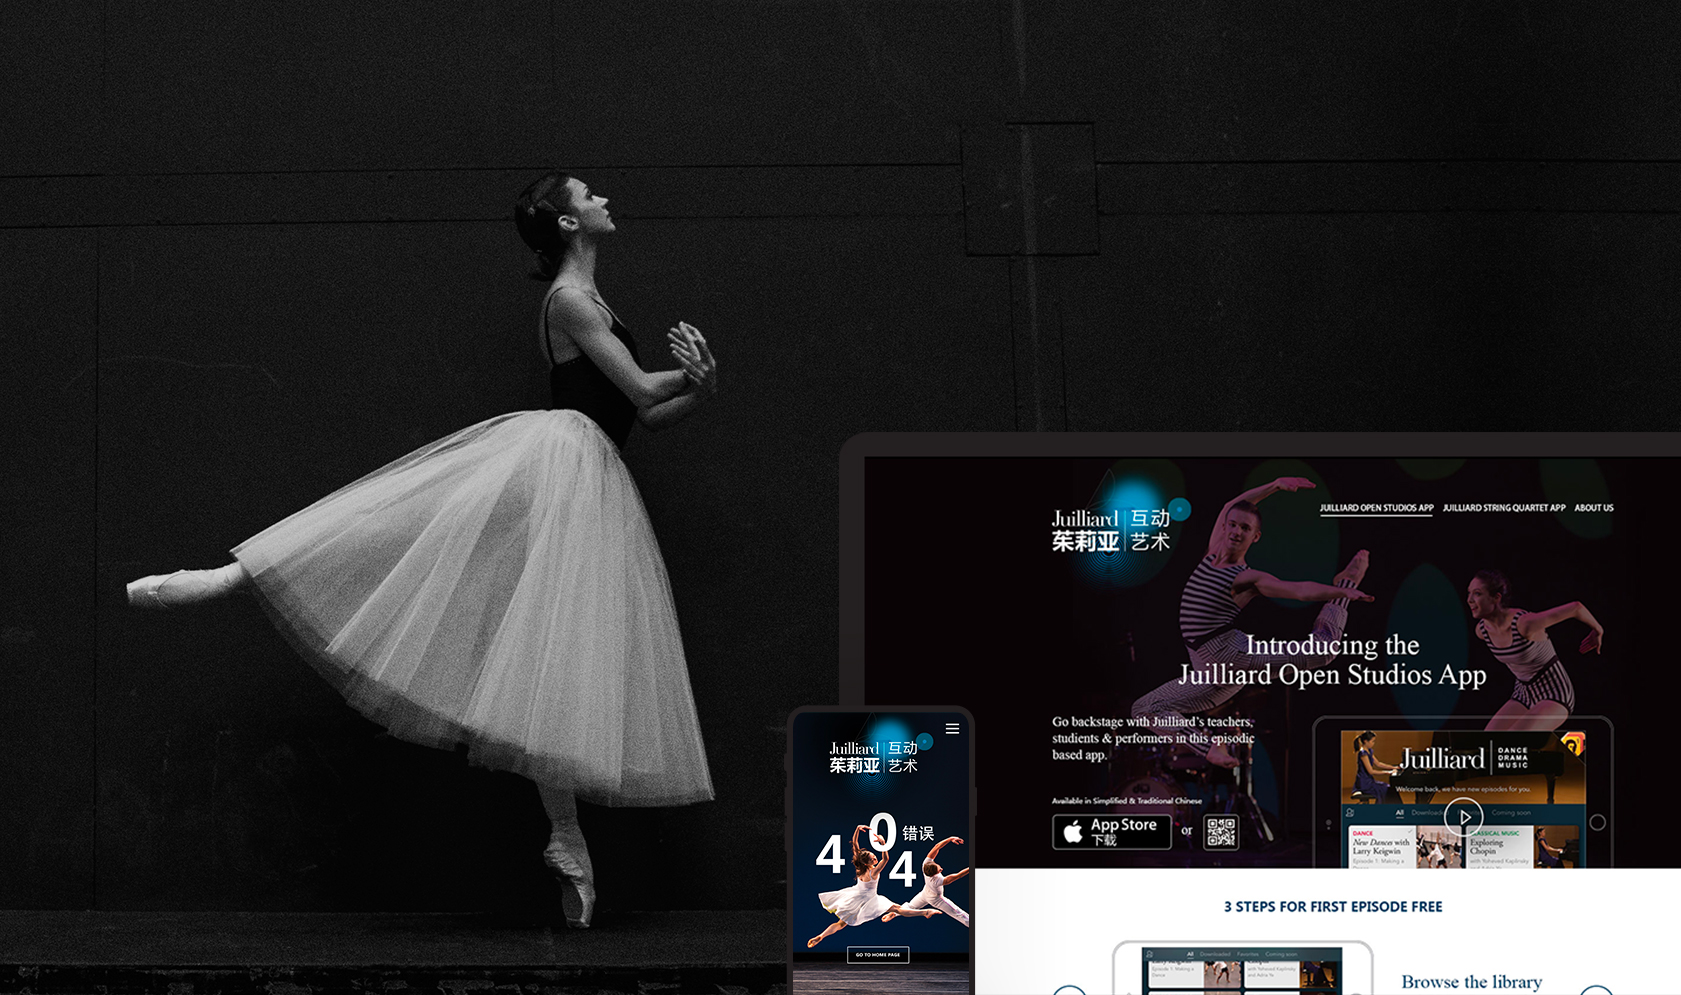Click the Juilliard 互动艺术 logo
Viewport: 1681px width, 995px height.
[x=1112, y=528]
